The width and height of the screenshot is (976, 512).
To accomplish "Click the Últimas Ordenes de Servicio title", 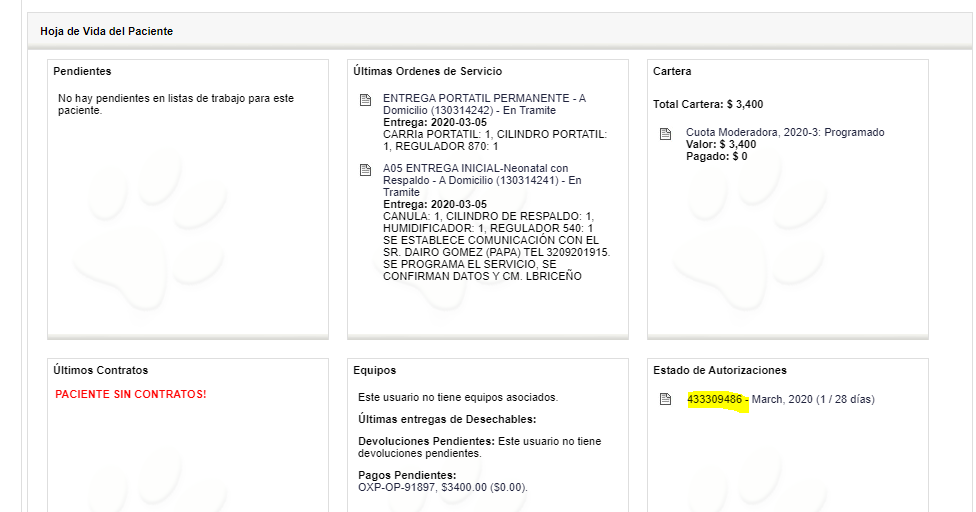I will pos(428,71).
